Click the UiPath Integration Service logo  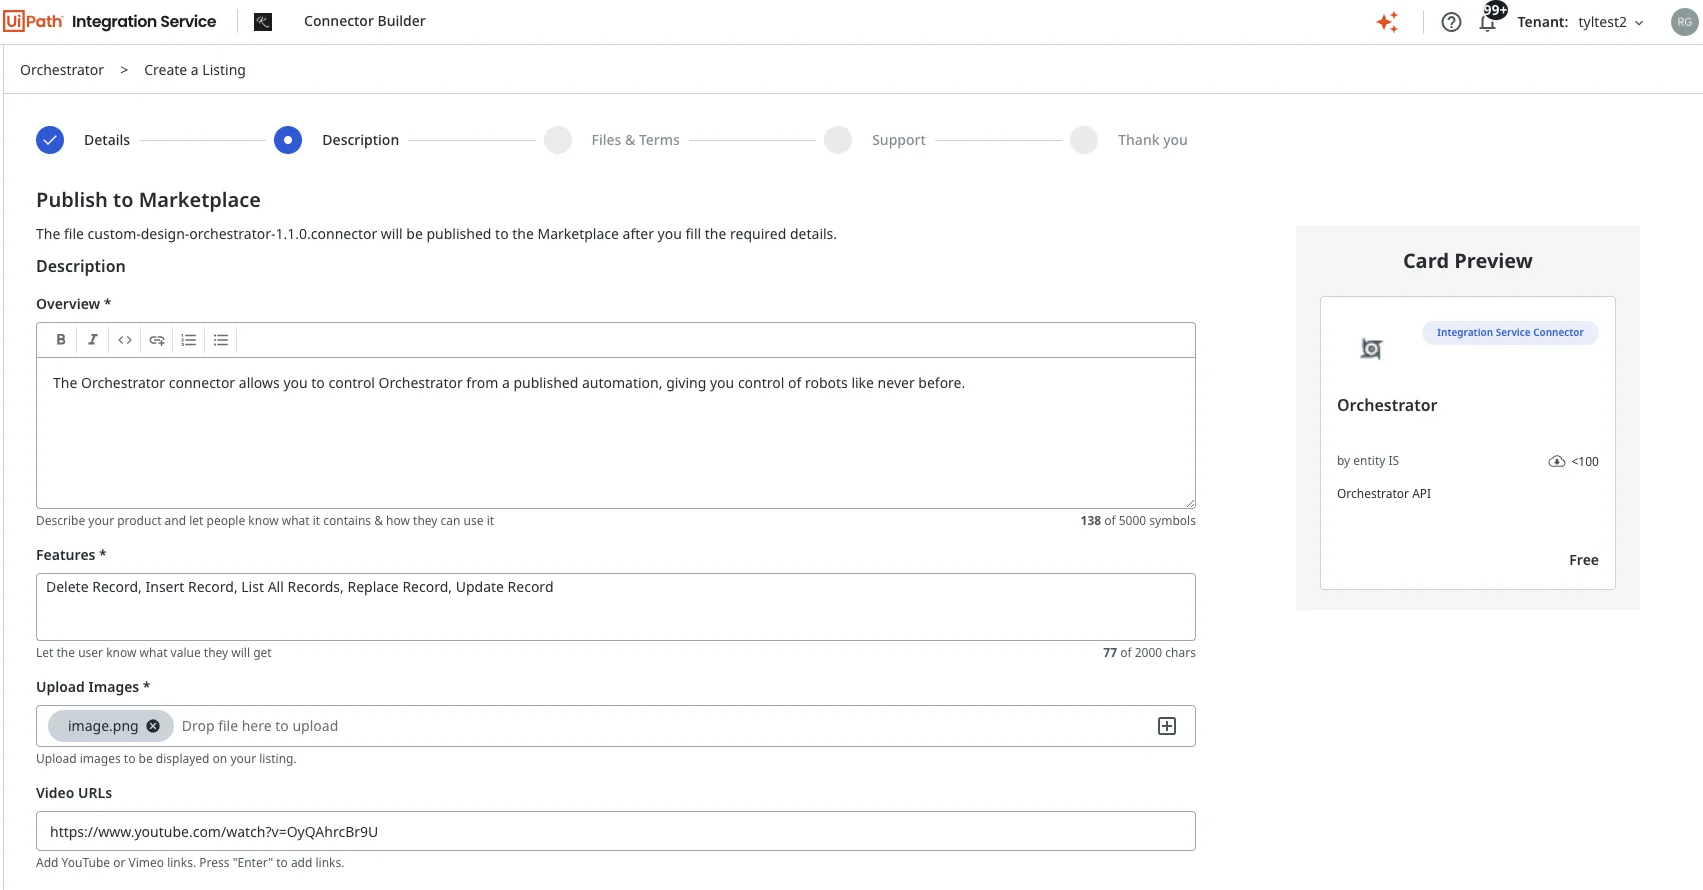(110, 22)
